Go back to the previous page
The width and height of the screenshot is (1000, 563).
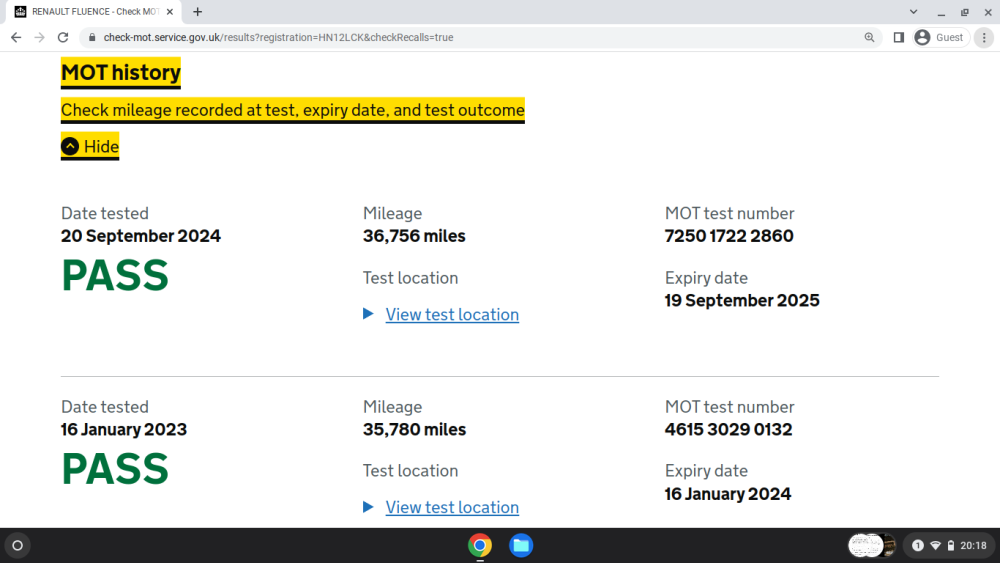(16, 38)
